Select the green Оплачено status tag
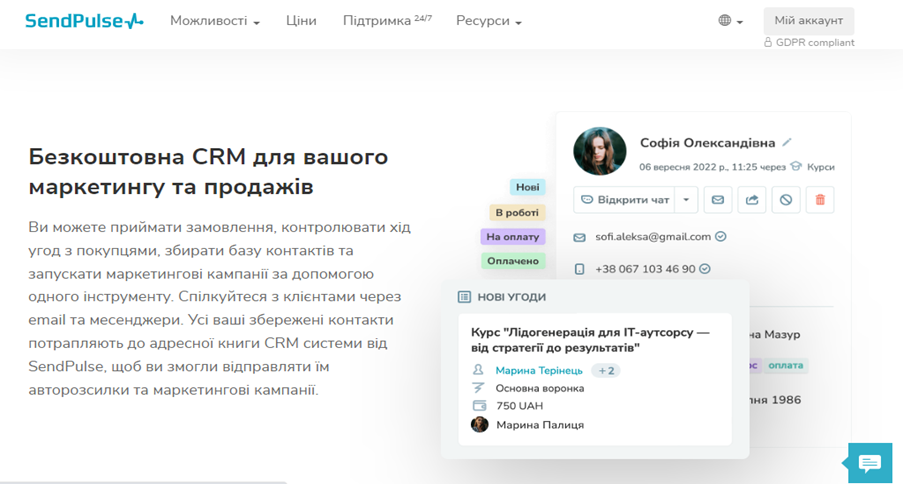903x484 pixels. [x=513, y=261]
